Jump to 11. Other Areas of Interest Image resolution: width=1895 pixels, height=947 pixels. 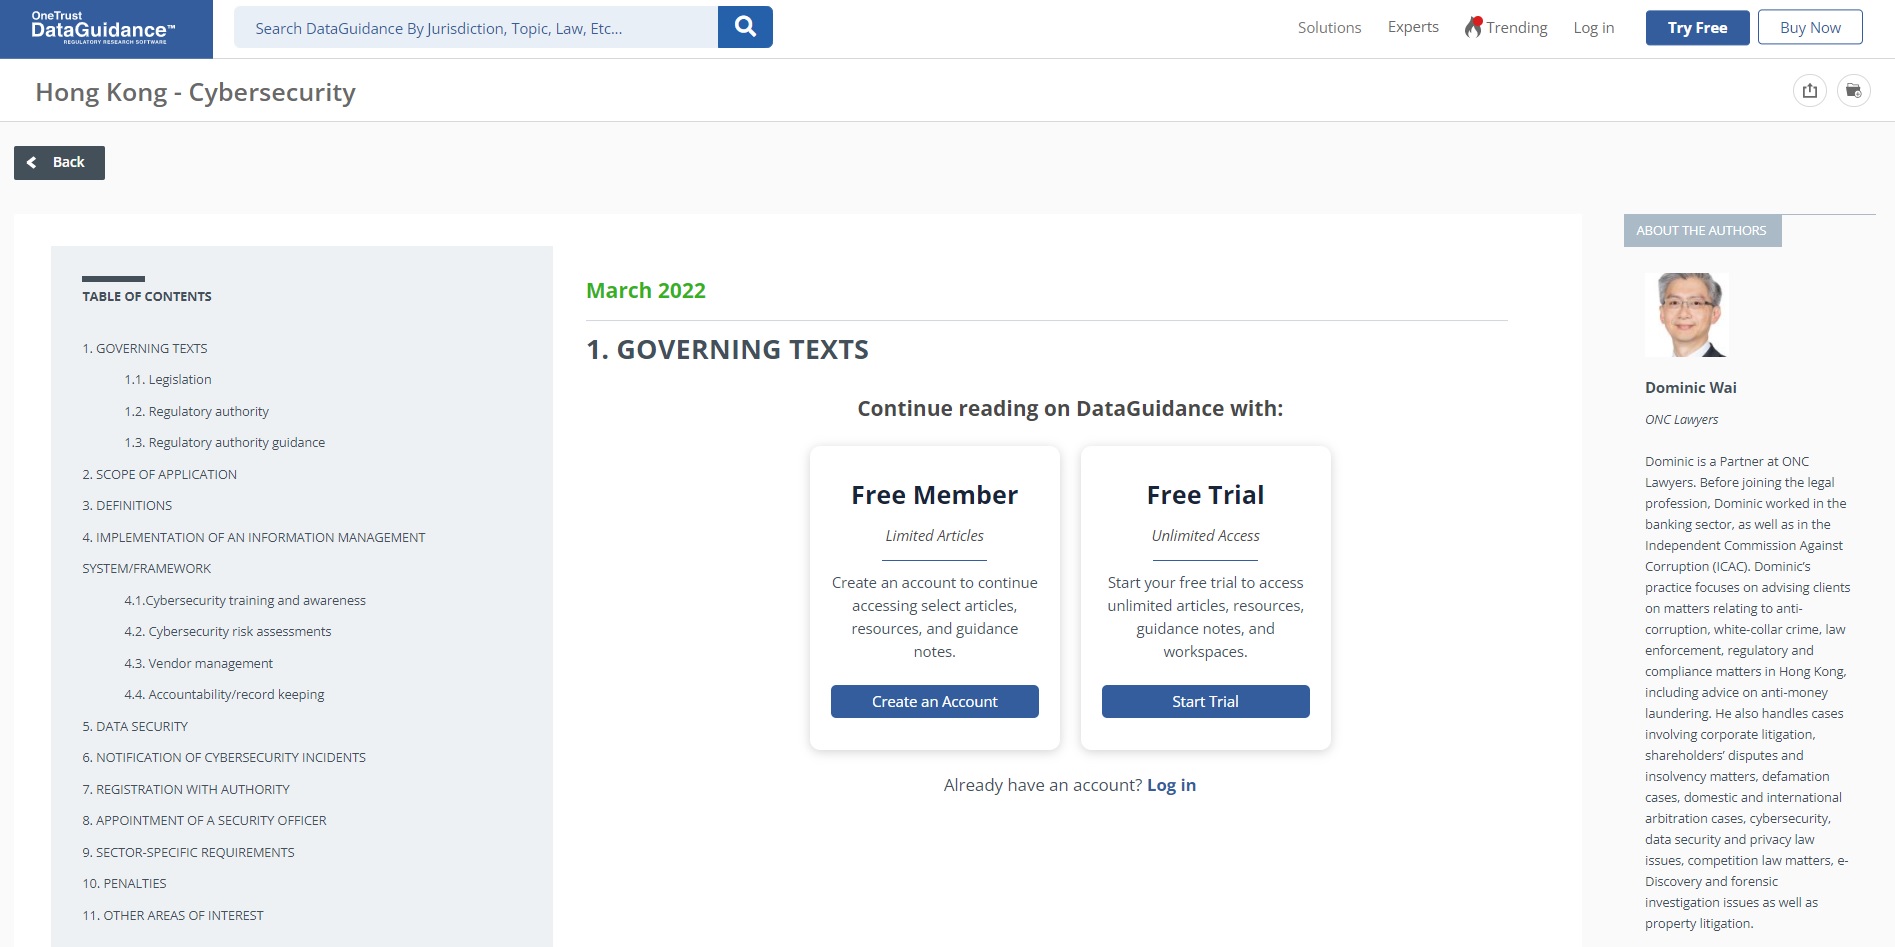click(173, 915)
